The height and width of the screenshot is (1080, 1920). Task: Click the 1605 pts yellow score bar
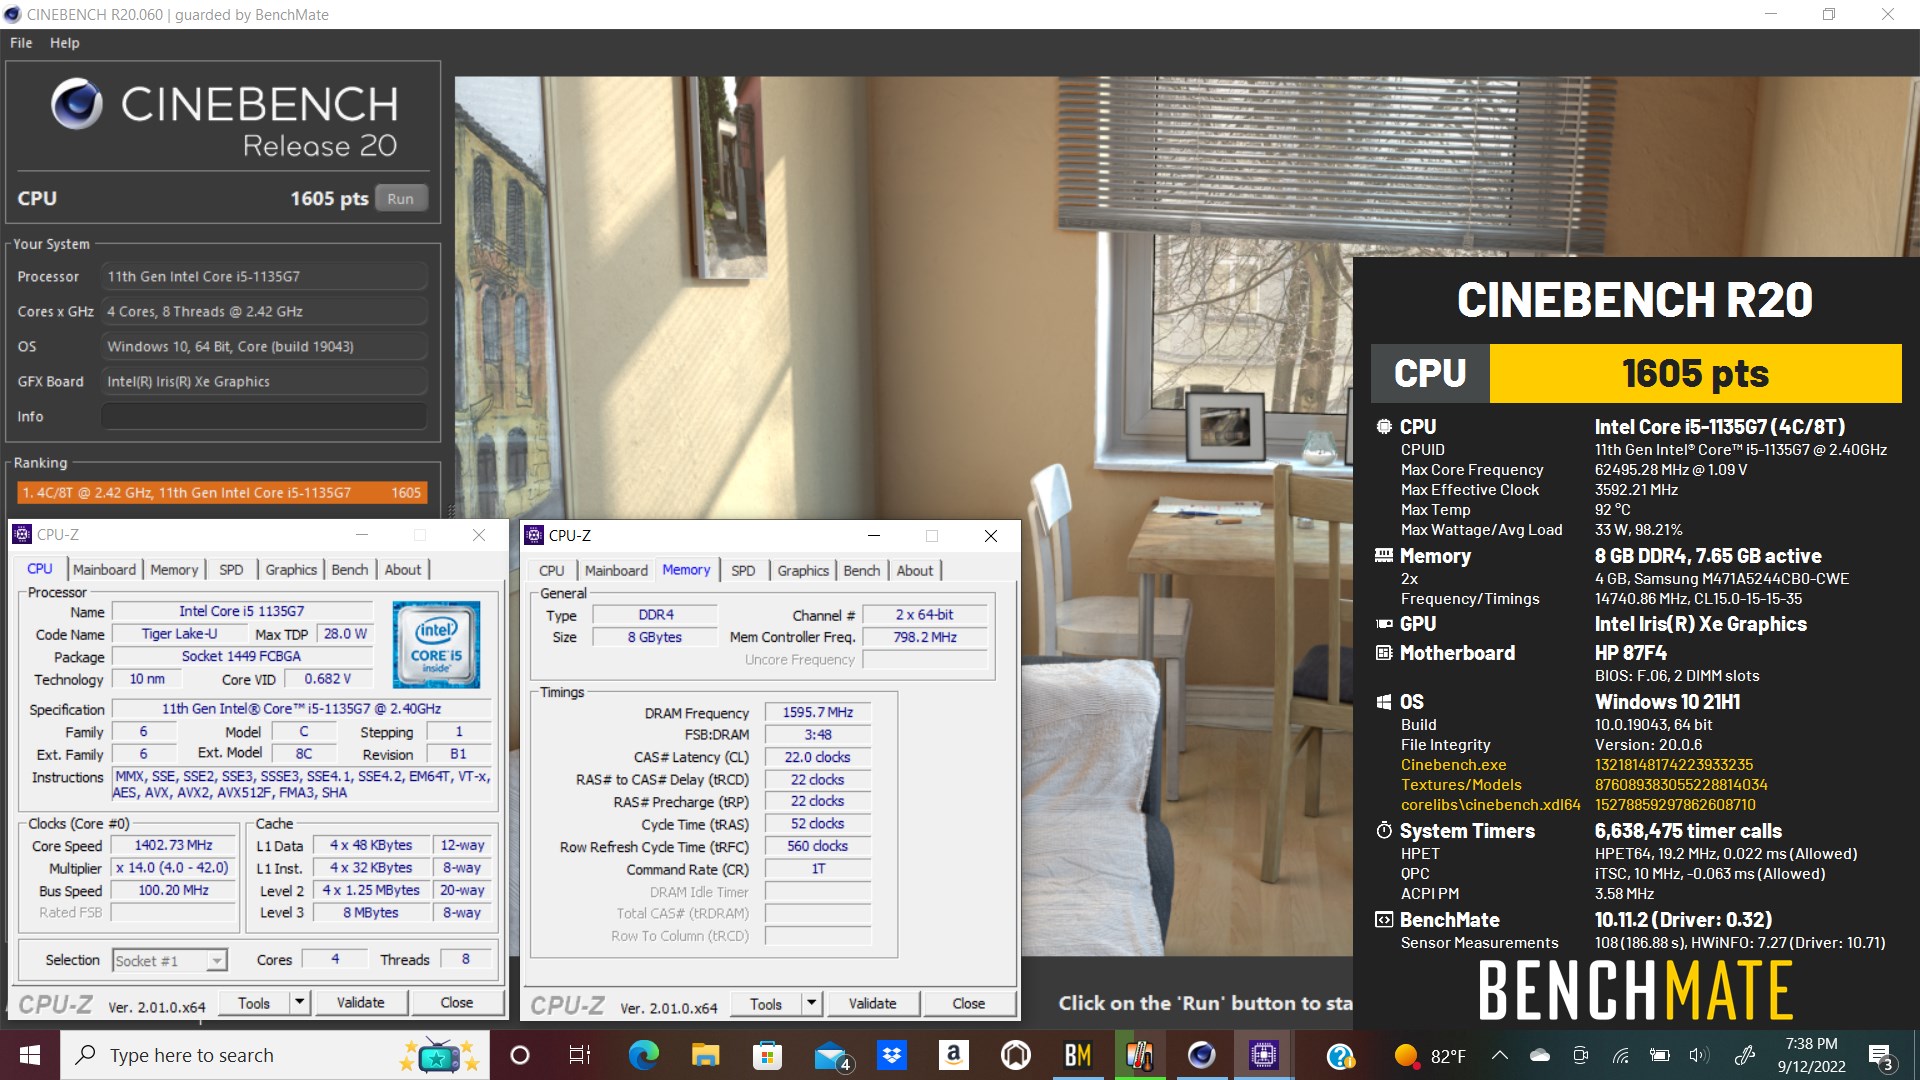coord(1695,373)
